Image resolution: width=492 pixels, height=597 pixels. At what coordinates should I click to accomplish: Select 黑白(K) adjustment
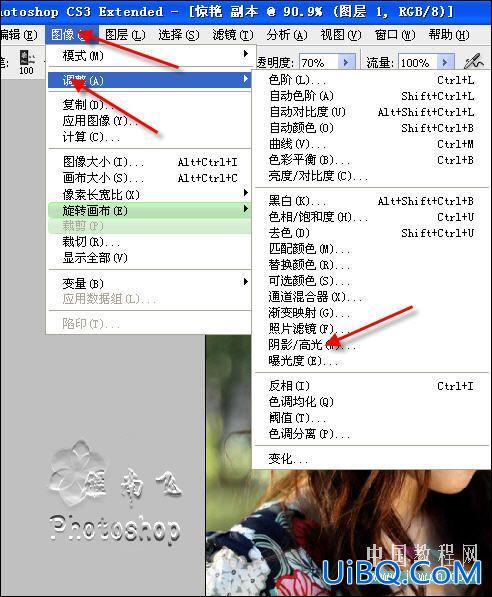pos(372,201)
